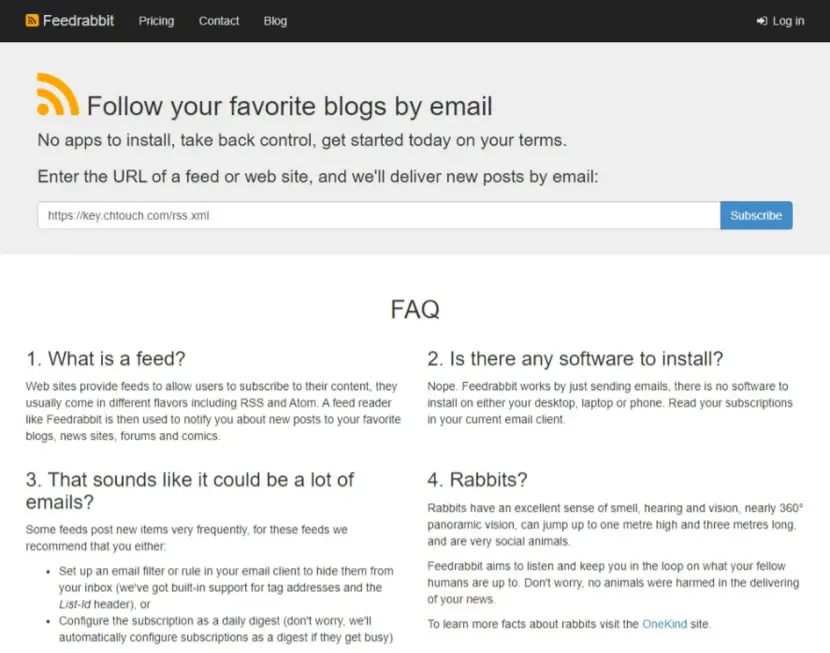Click the blue Subscribe button
Image resolution: width=830 pixels, height=653 pixels.
pos(756,215)
